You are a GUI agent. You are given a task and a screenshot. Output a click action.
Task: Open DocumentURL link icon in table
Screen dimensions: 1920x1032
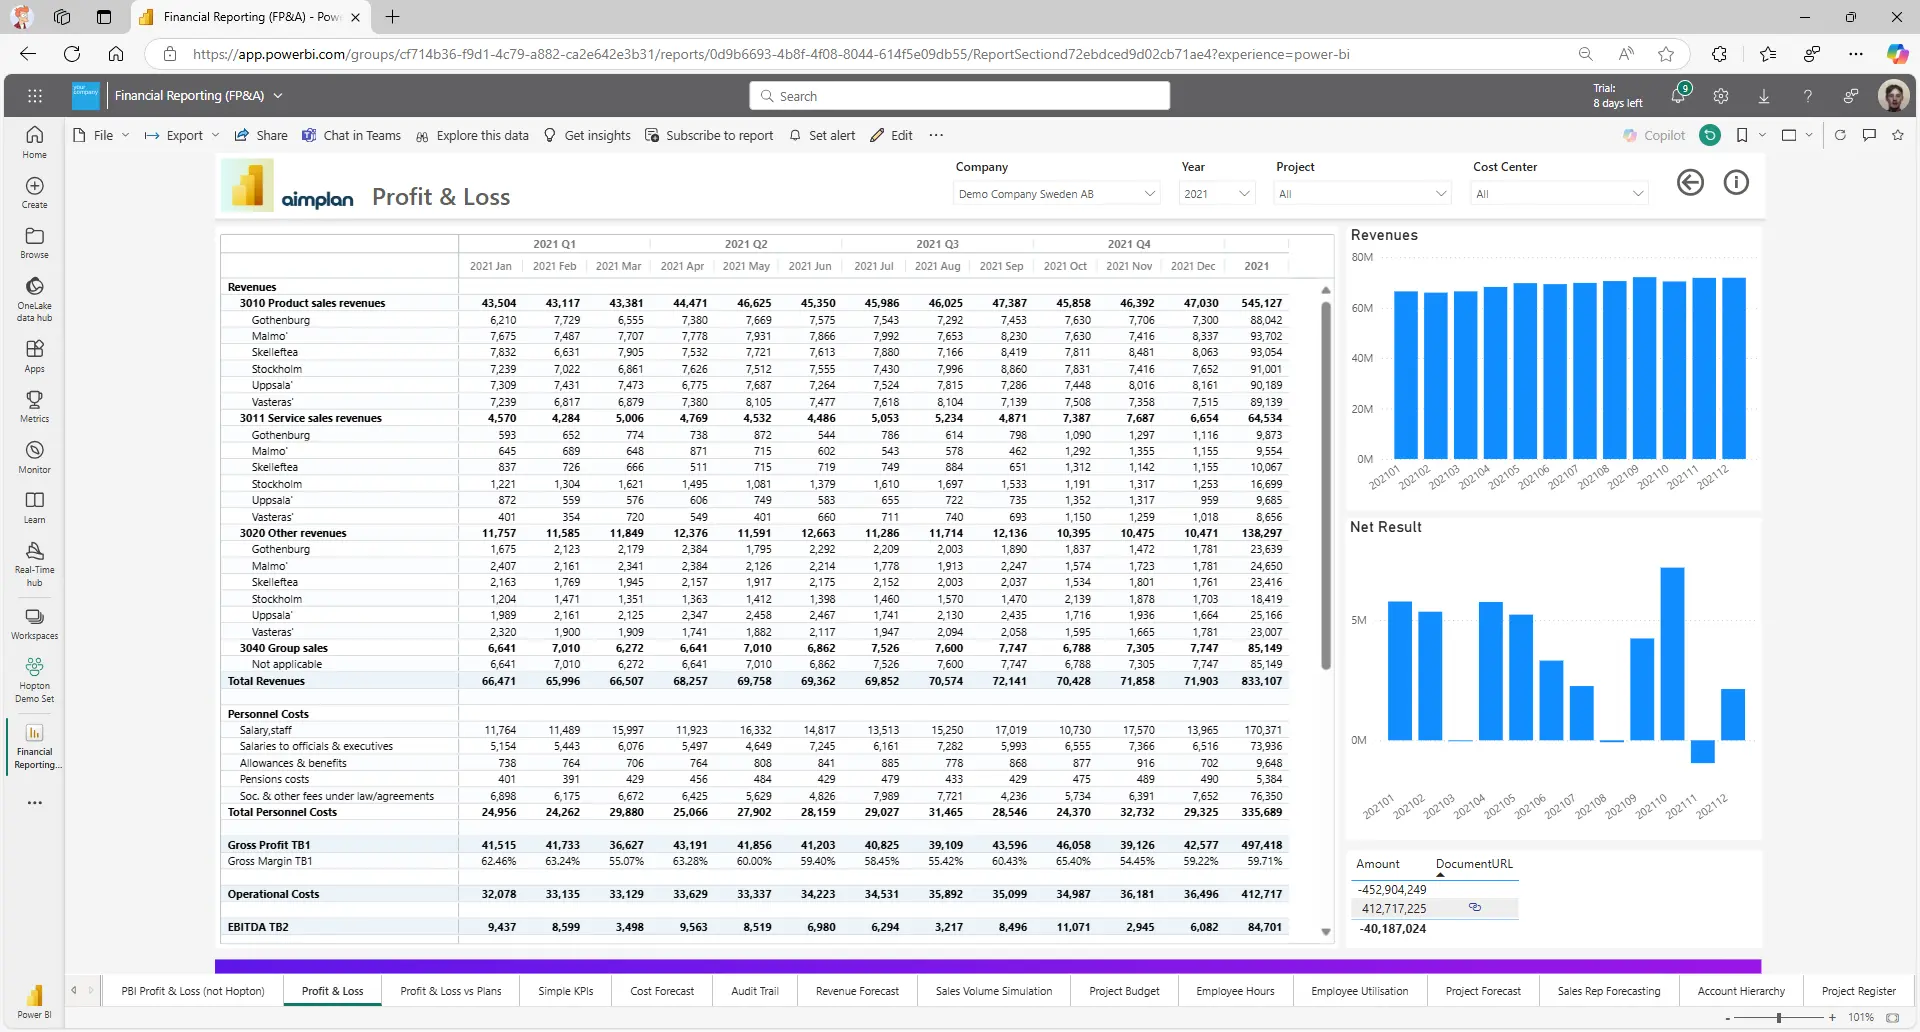point(1474,908)
